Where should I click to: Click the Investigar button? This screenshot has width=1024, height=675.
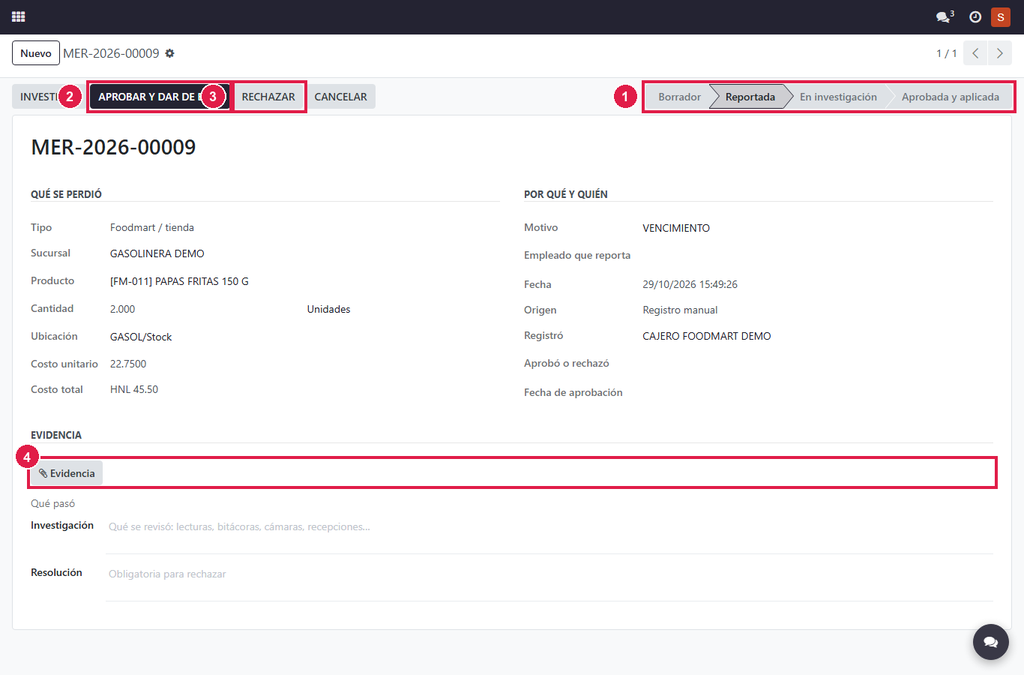point(37,97)
